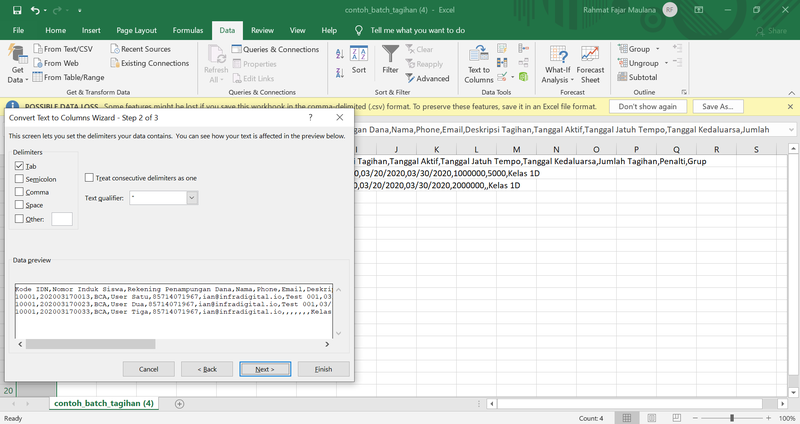Click zoom in plus button

[768, 418]
